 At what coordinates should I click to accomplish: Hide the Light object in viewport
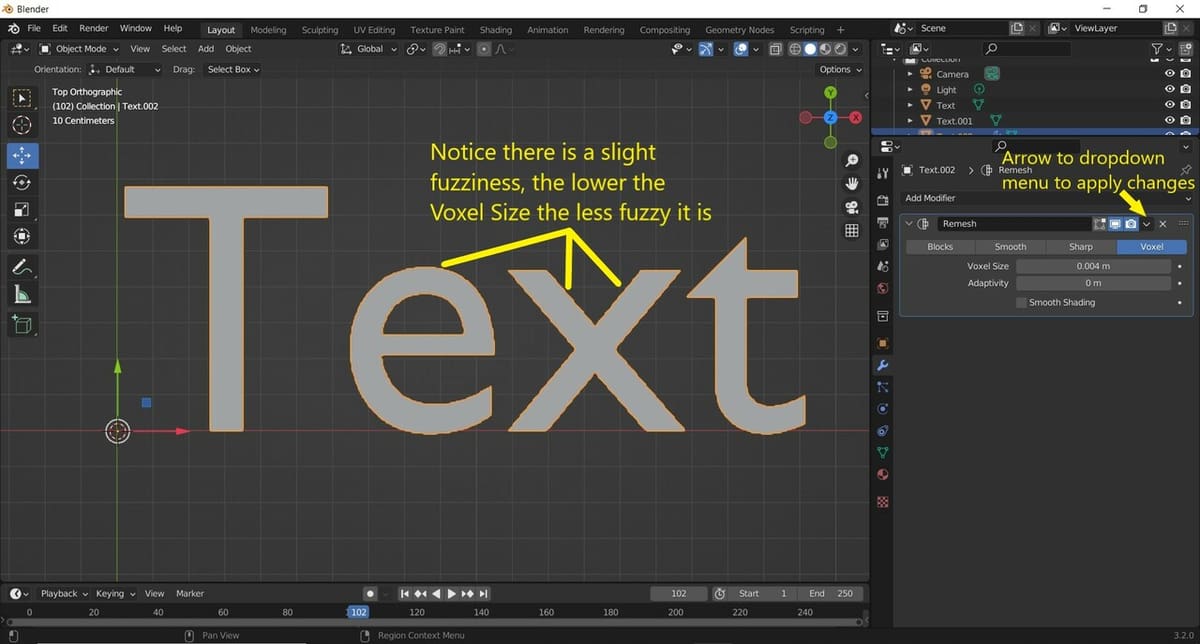click(1170, 89)
